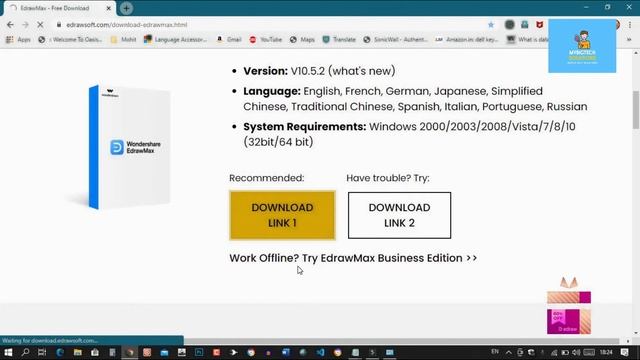The width and height of the screenshot is (640, 360).
Task: Click the vertical page scrollbar thumb
Action: point(636,109)
